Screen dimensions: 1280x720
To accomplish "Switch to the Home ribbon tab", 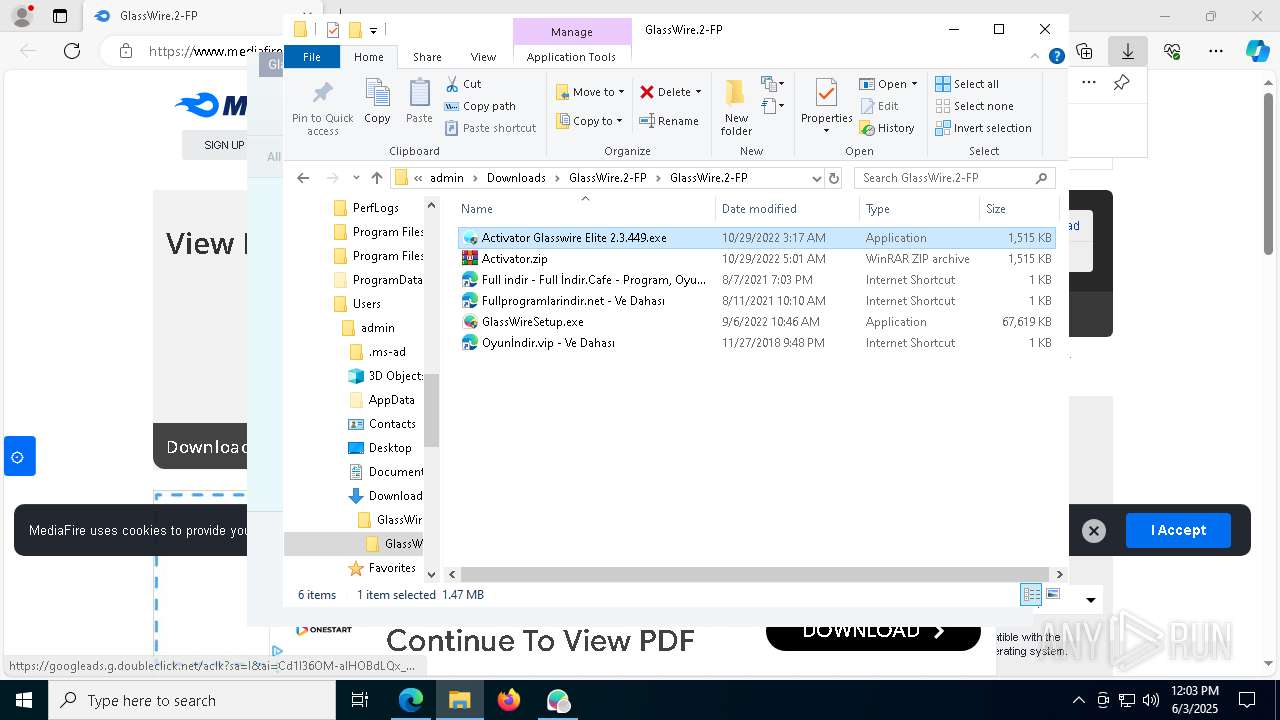I will click(x=368, y=57).
